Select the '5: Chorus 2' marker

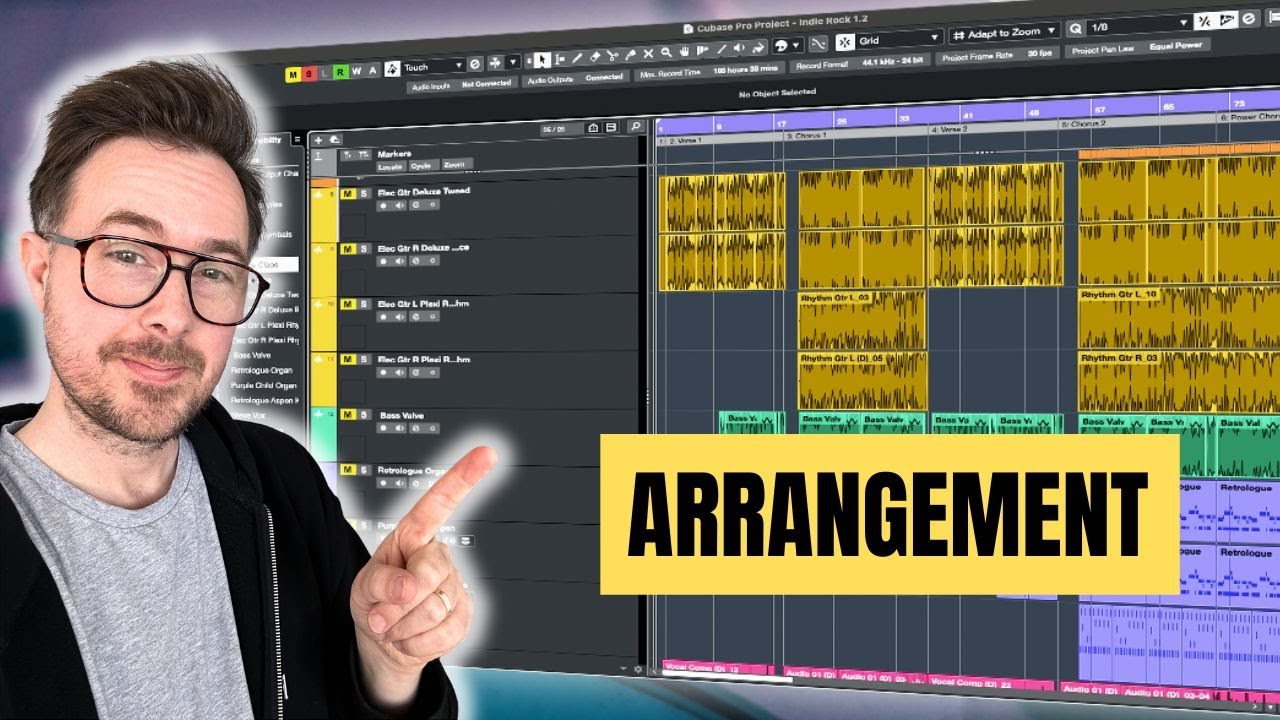pyautogui.click(x=1083, y=125)
